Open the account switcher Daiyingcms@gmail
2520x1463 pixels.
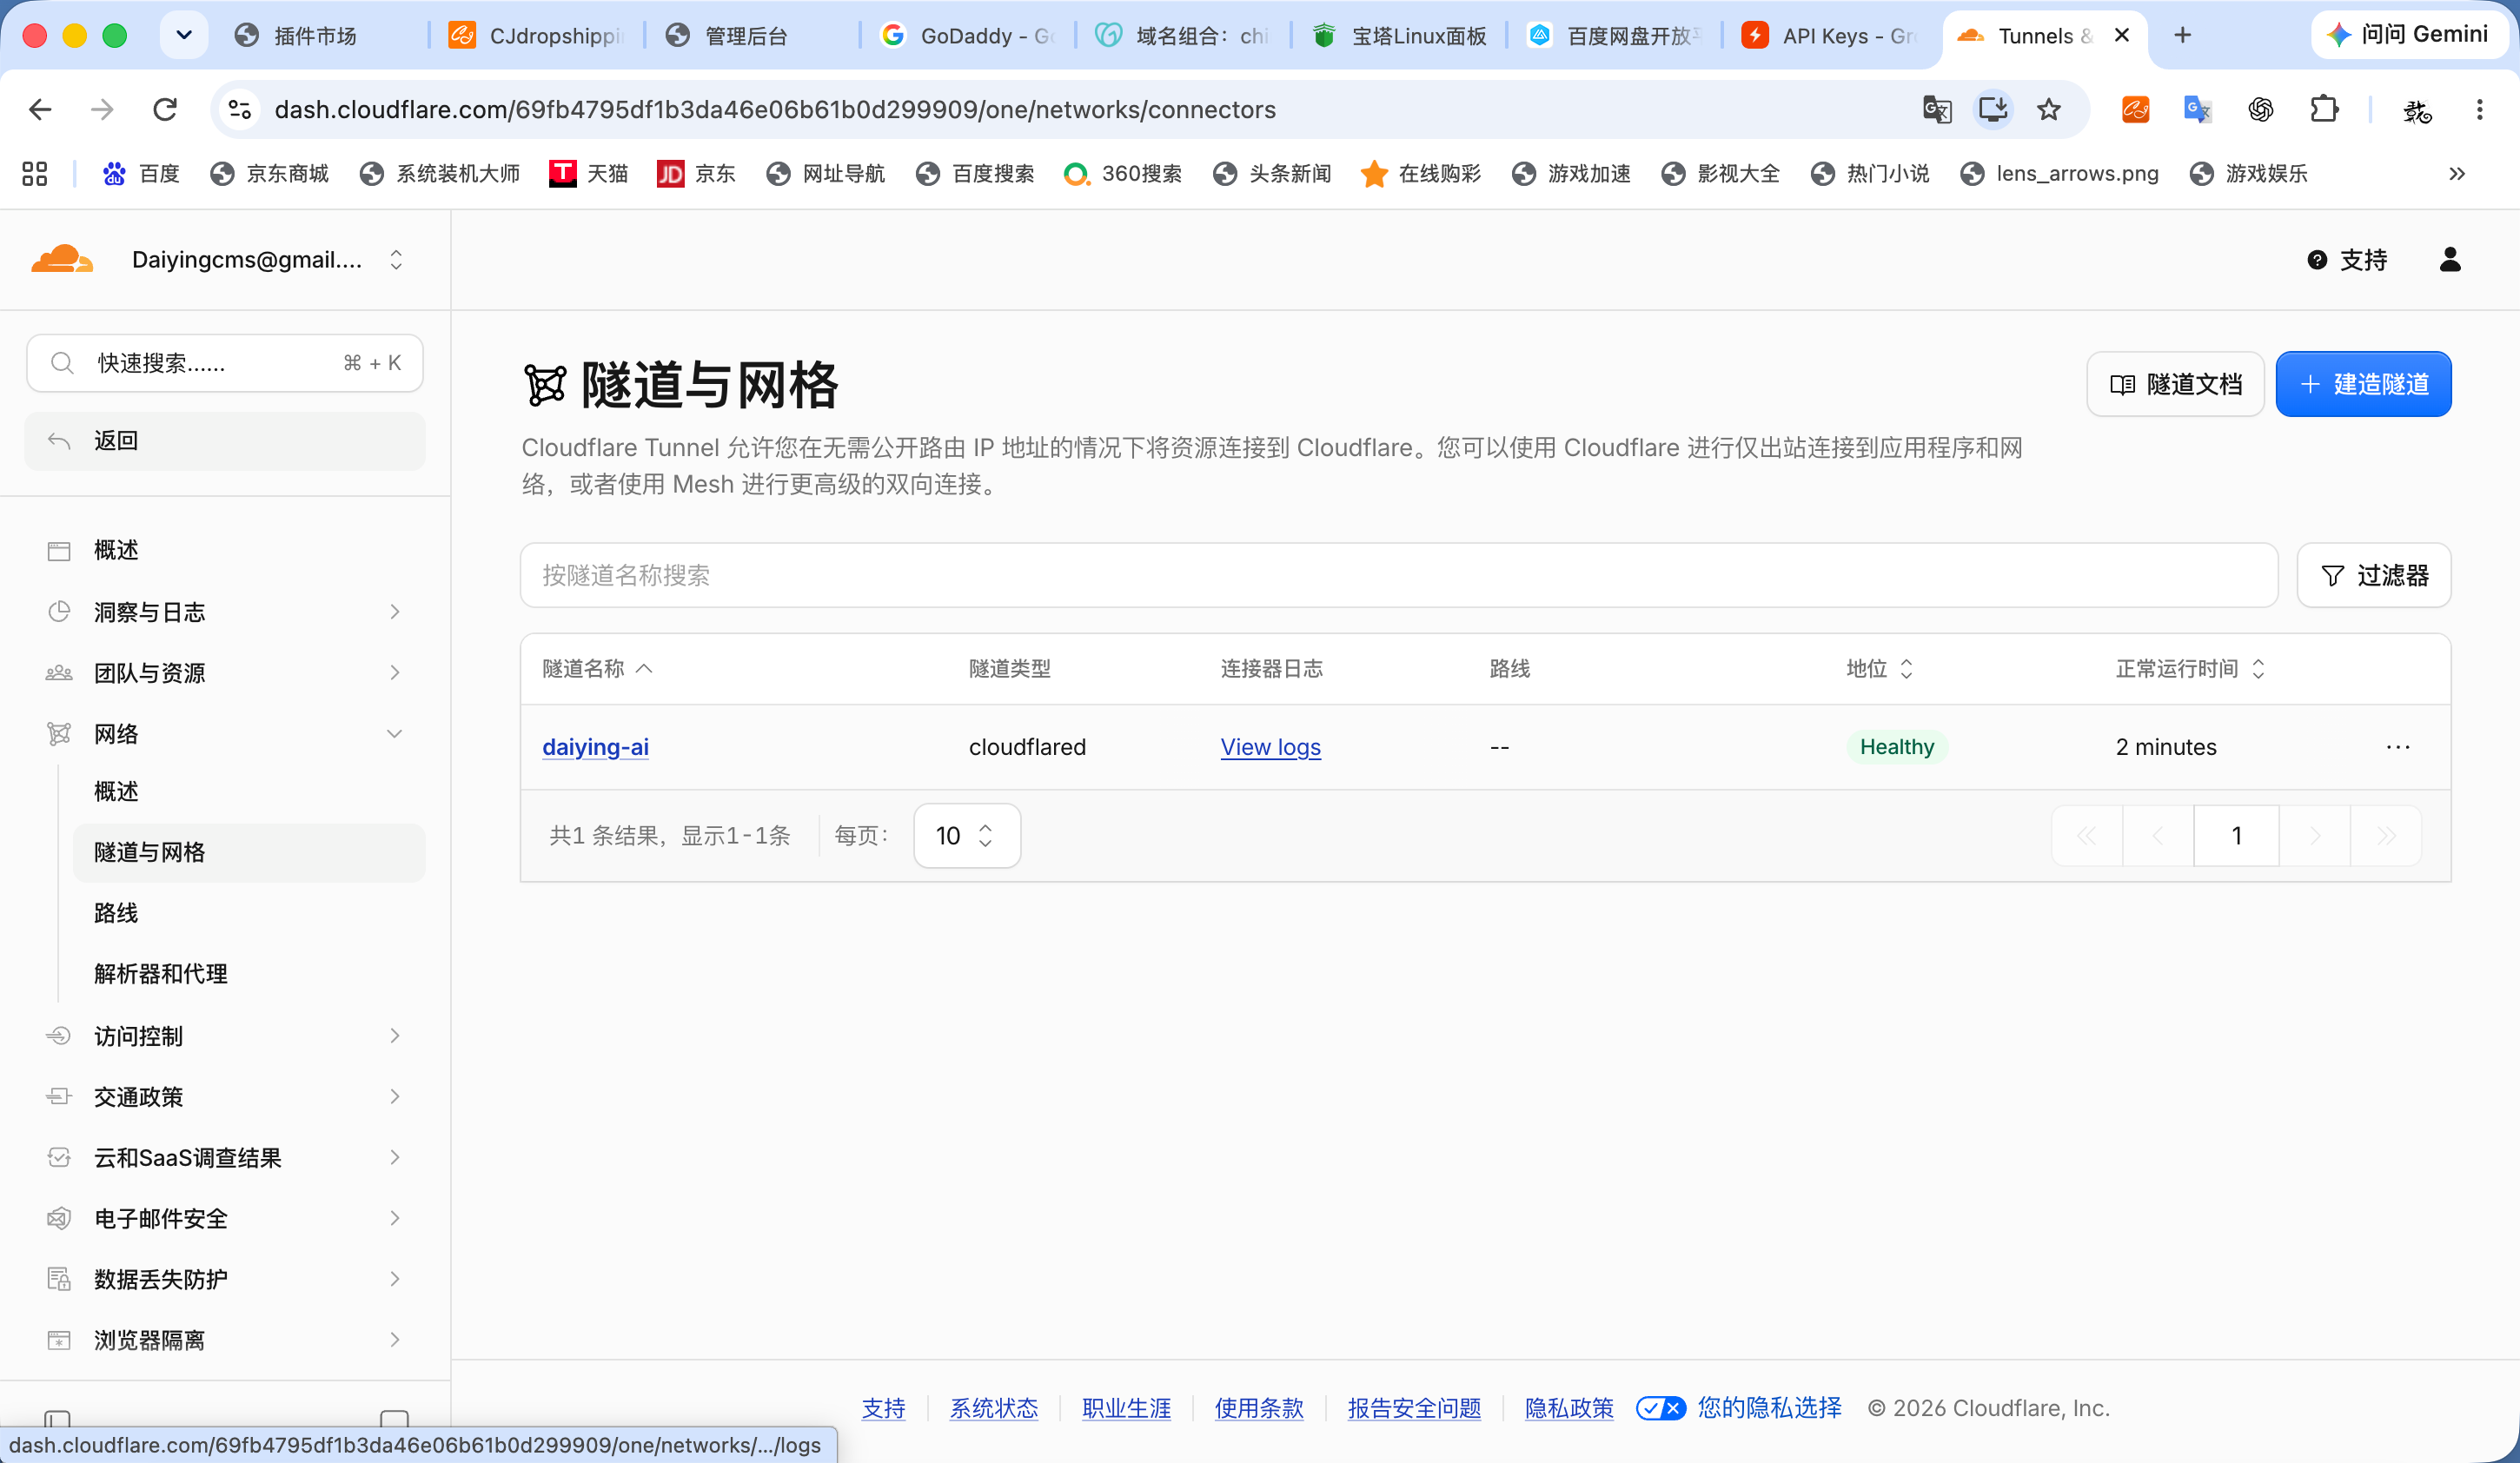266,260
